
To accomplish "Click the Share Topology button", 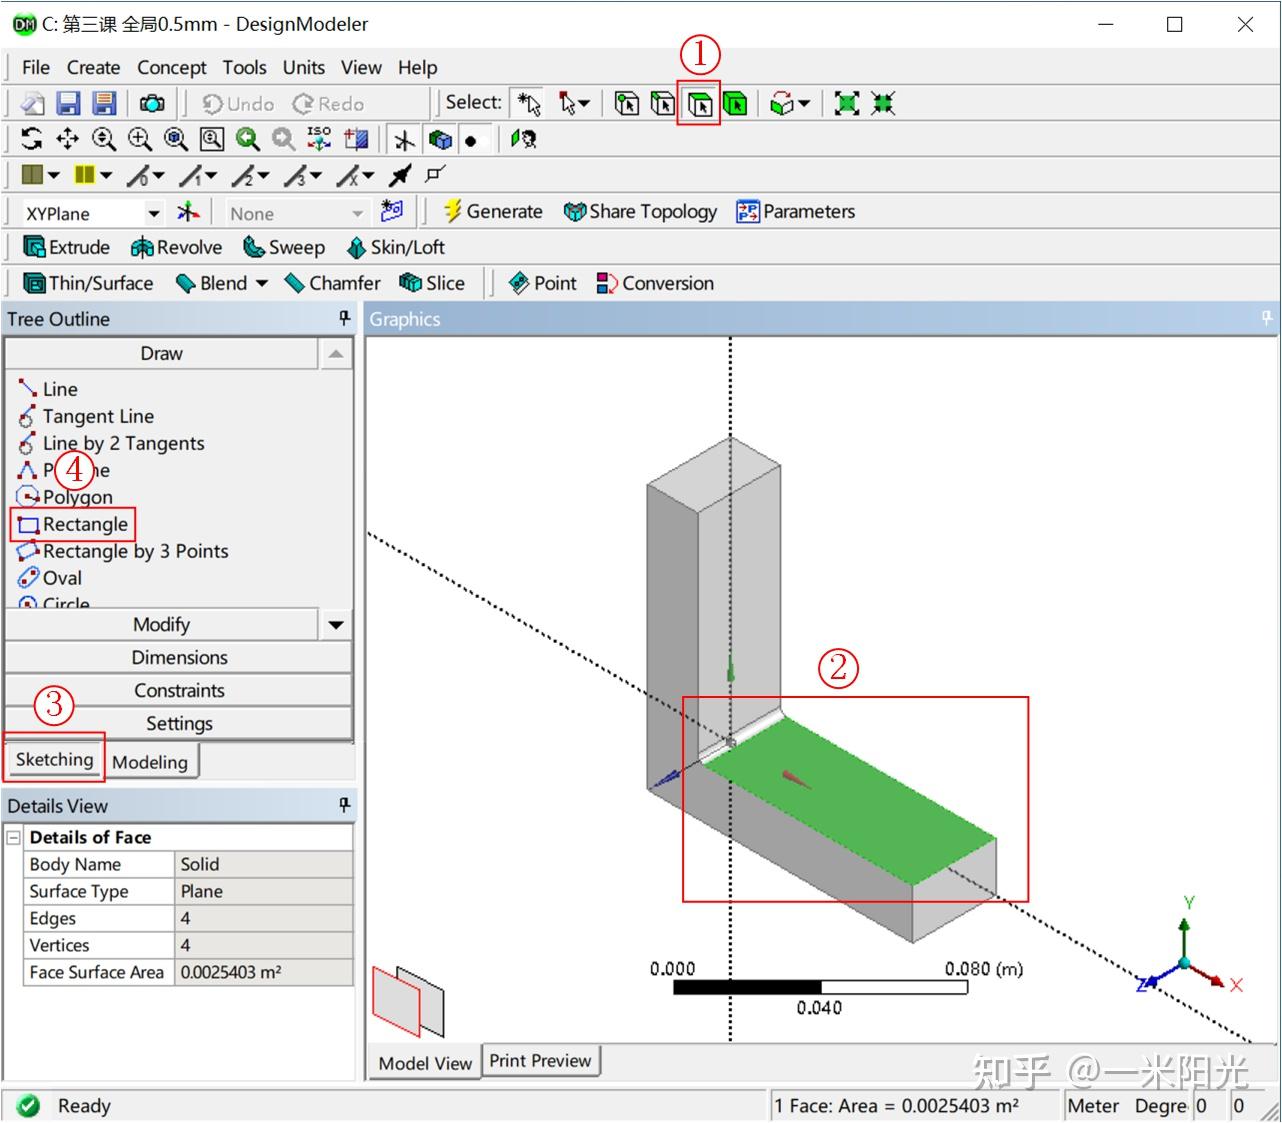I will 640,211.
